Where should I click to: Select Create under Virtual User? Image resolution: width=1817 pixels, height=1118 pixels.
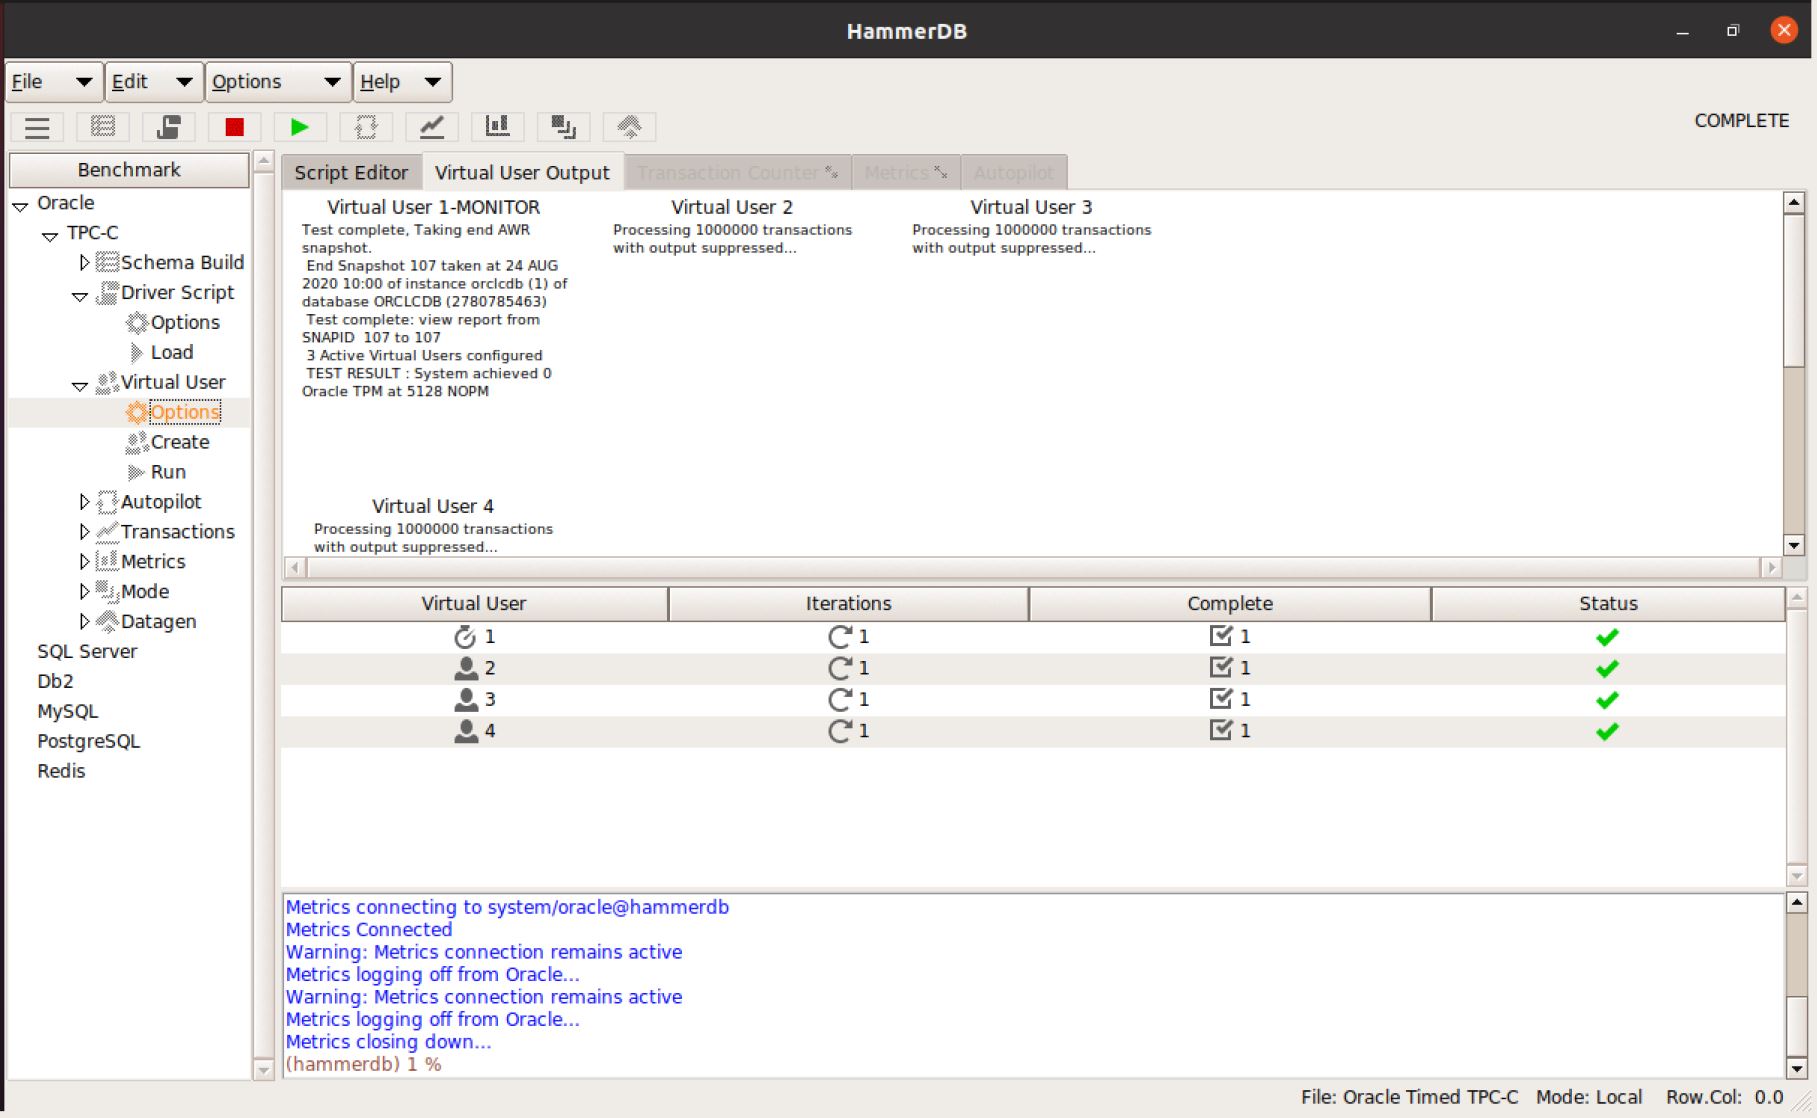pyautogui.click(x=180, y=442)
